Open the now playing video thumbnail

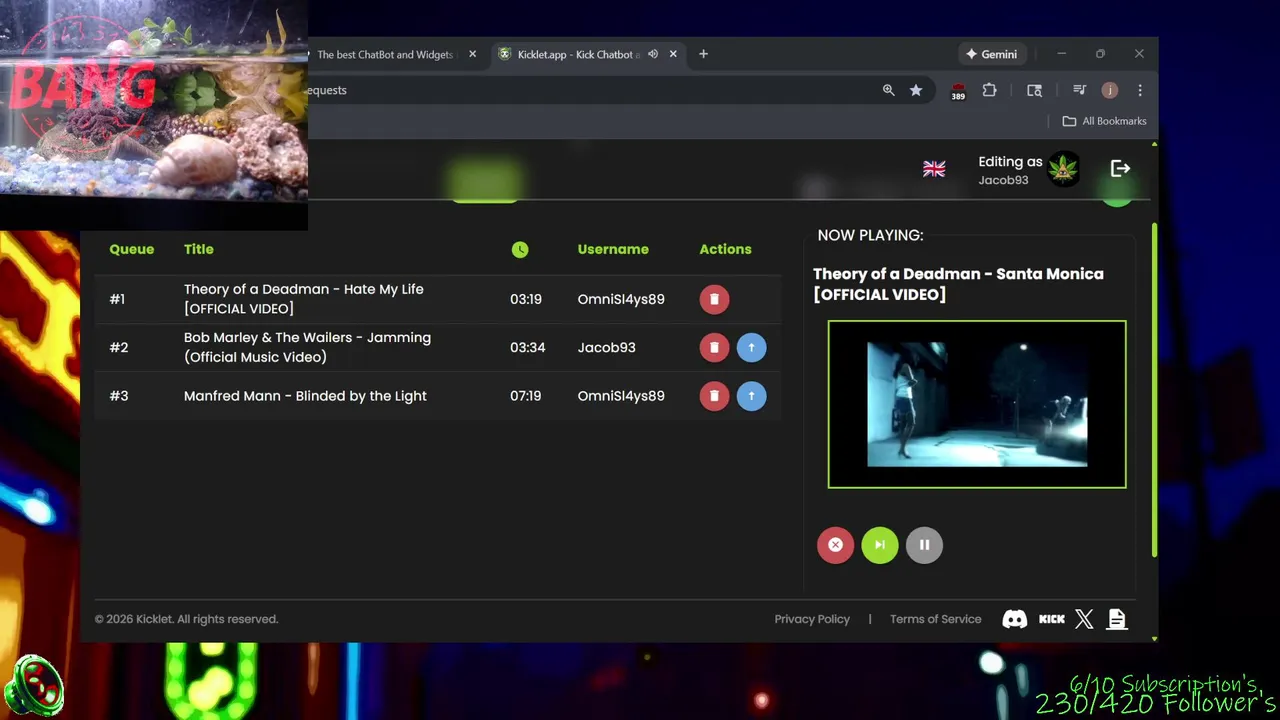tap(977, 404)
